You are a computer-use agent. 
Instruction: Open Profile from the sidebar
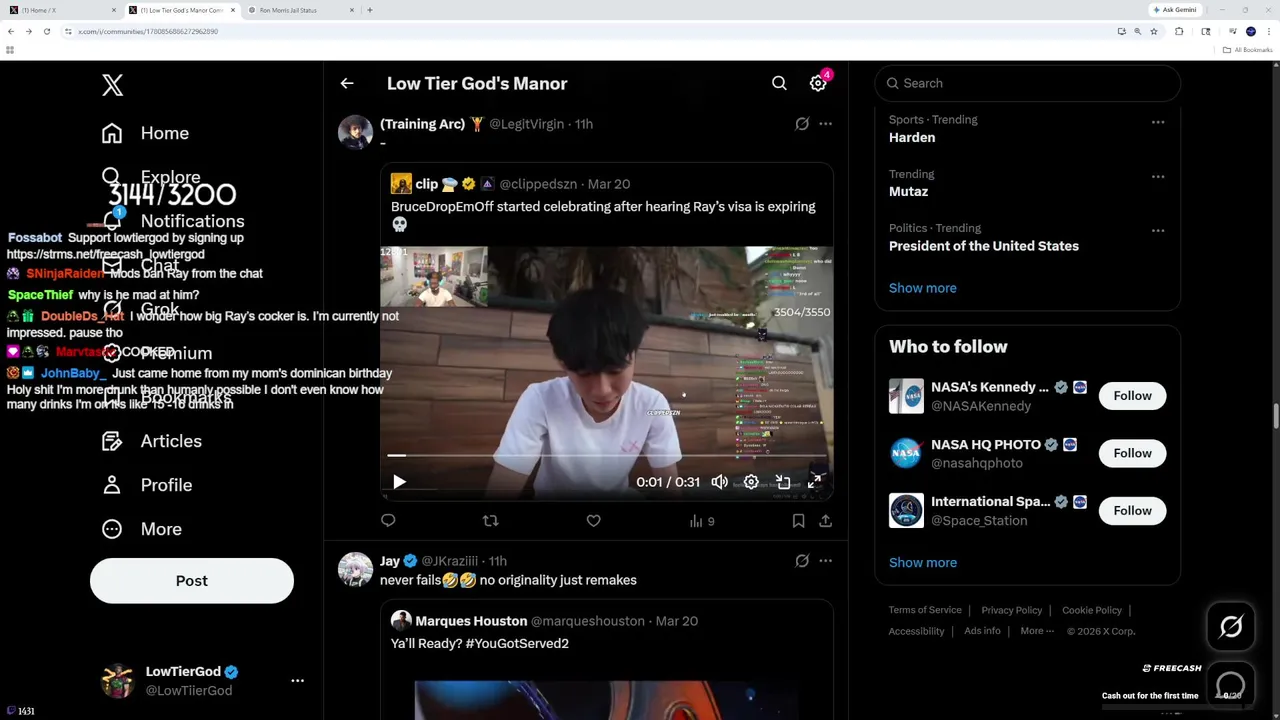(x=146, y=485)
